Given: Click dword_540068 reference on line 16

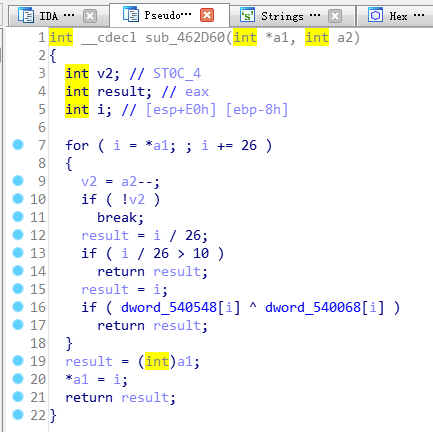Looking at the screenshot, I should point(313,307).
